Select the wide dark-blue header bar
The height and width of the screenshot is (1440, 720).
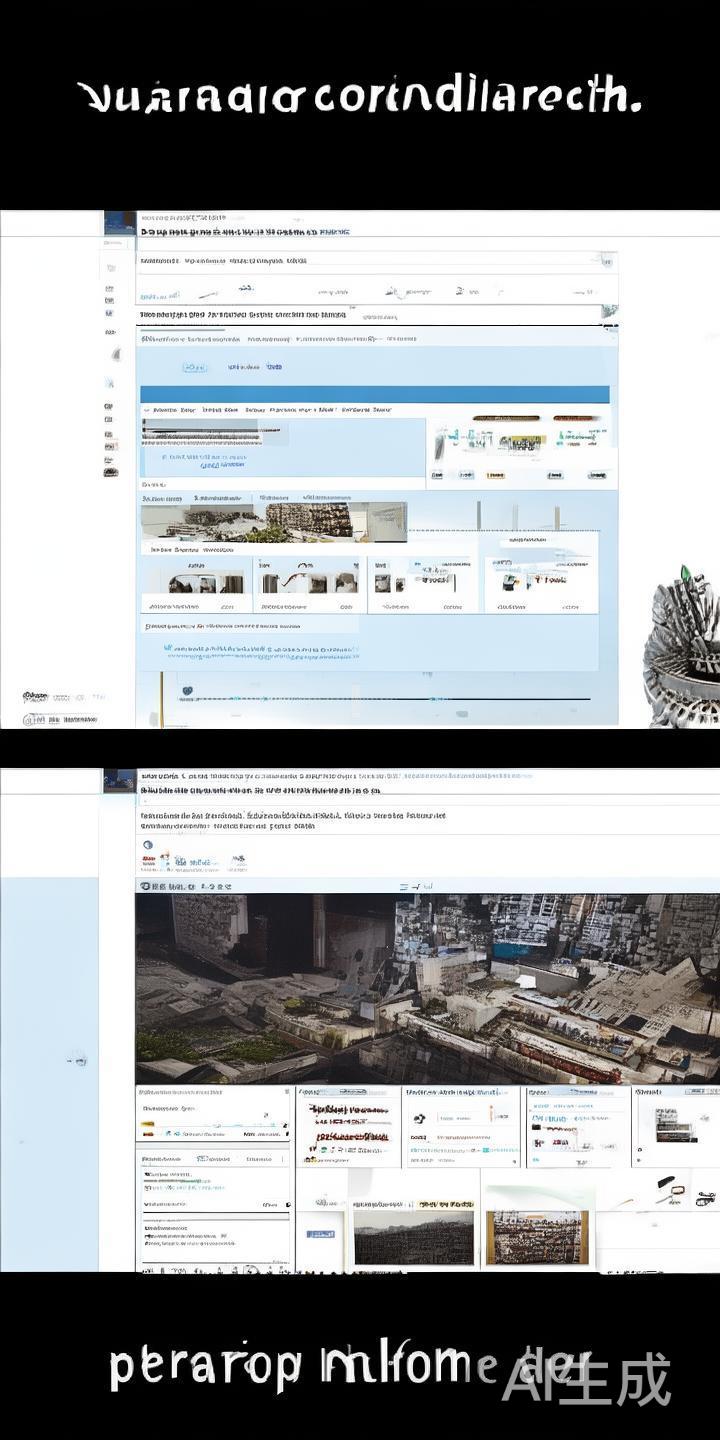[374, 394]
